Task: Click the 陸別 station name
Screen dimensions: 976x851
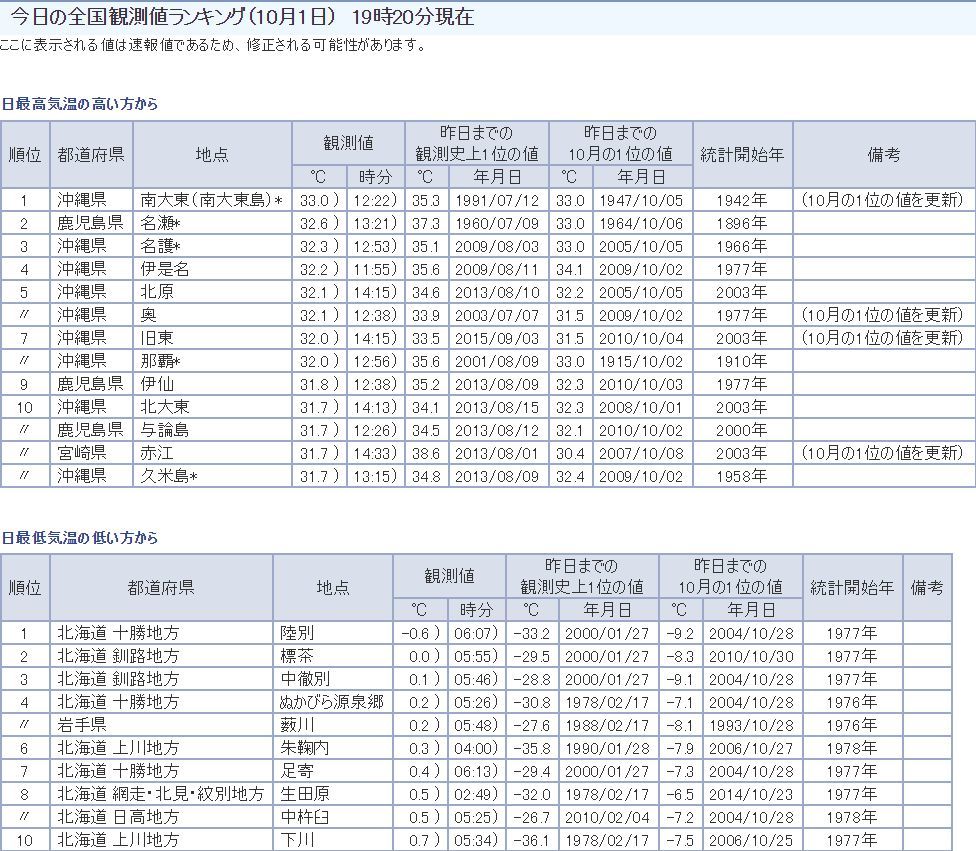Action: [298, 633]
